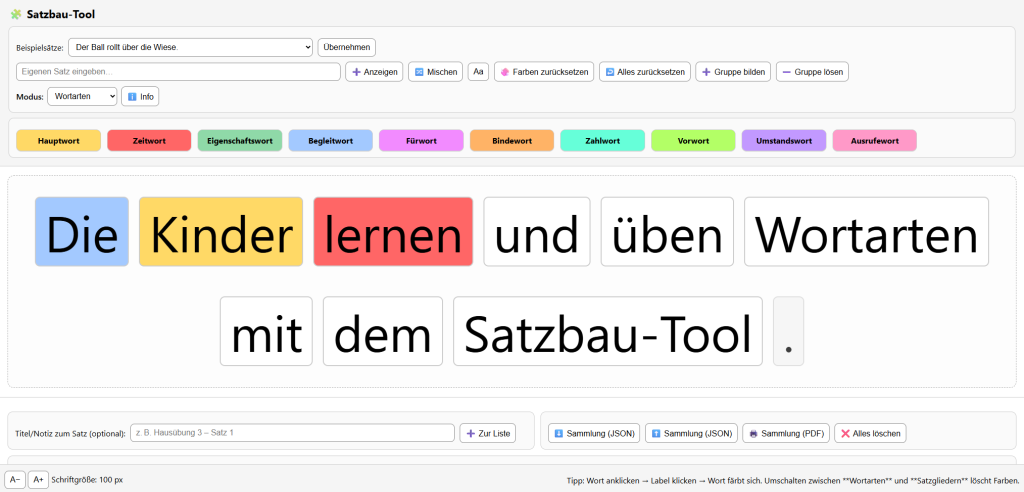This screenshot has width=1024, height=492.
Task: Shuffle words with the Mischen button
Action: (x=435, y=72)
